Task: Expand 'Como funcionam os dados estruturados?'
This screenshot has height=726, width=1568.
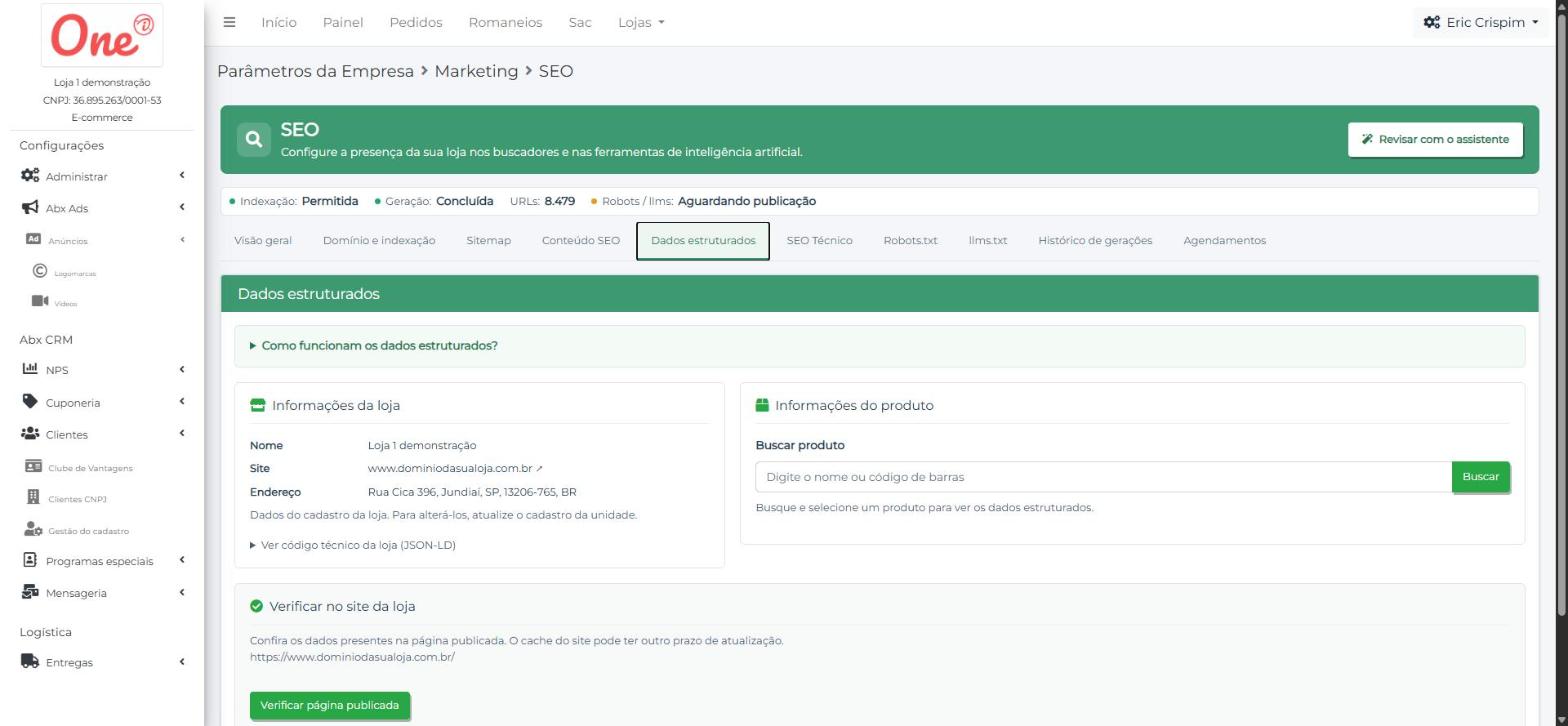Action: tap(374, 346)
